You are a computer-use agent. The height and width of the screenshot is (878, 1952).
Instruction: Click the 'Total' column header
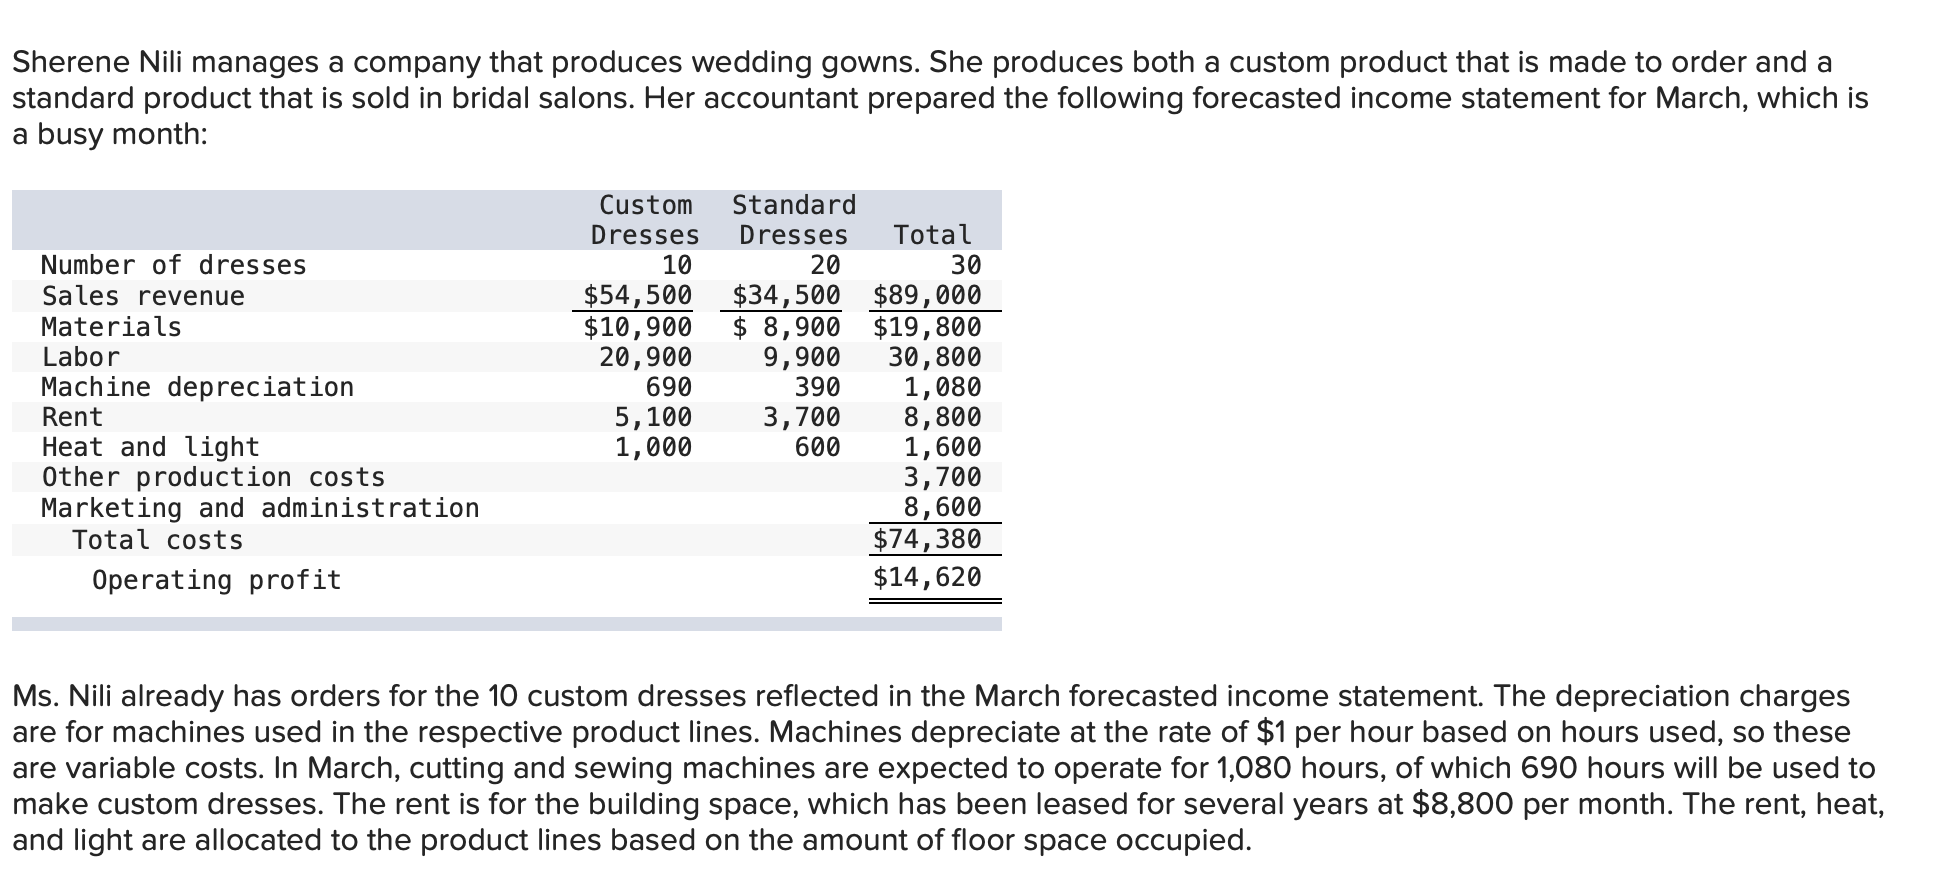[x=932, y=235]
